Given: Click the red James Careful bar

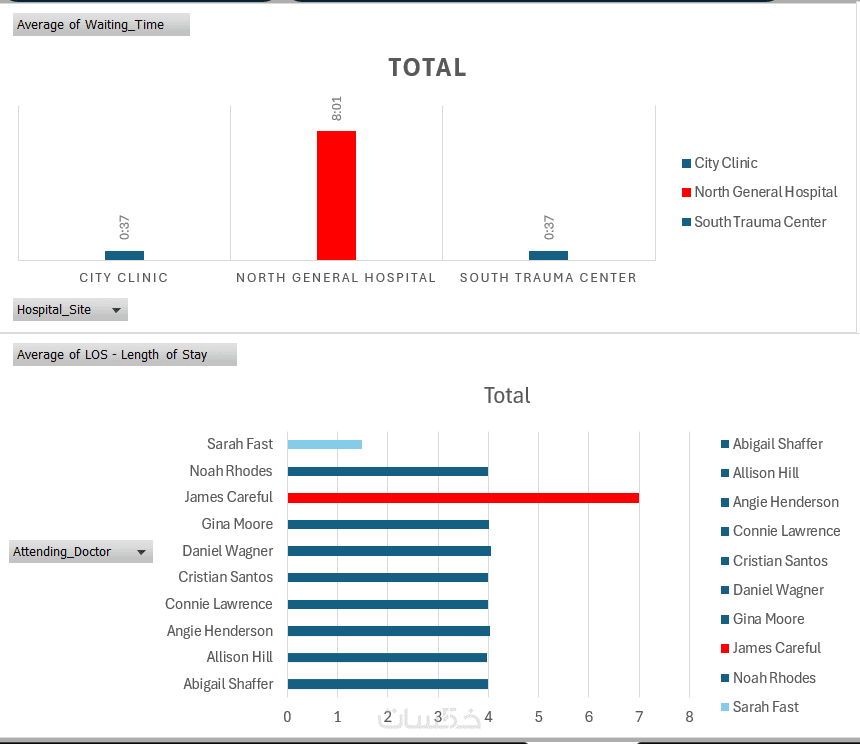Looking at the screenshot, I should 463,498.
